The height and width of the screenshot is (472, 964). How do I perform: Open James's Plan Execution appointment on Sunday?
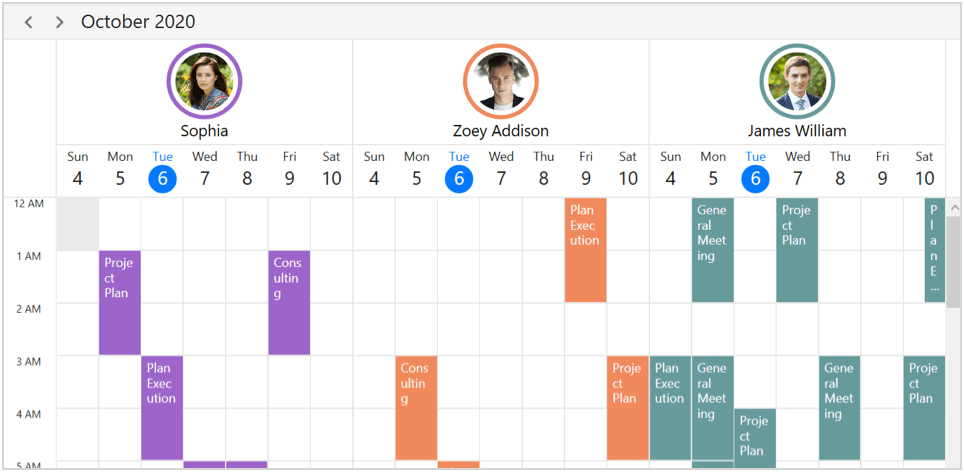pos(670,407)
